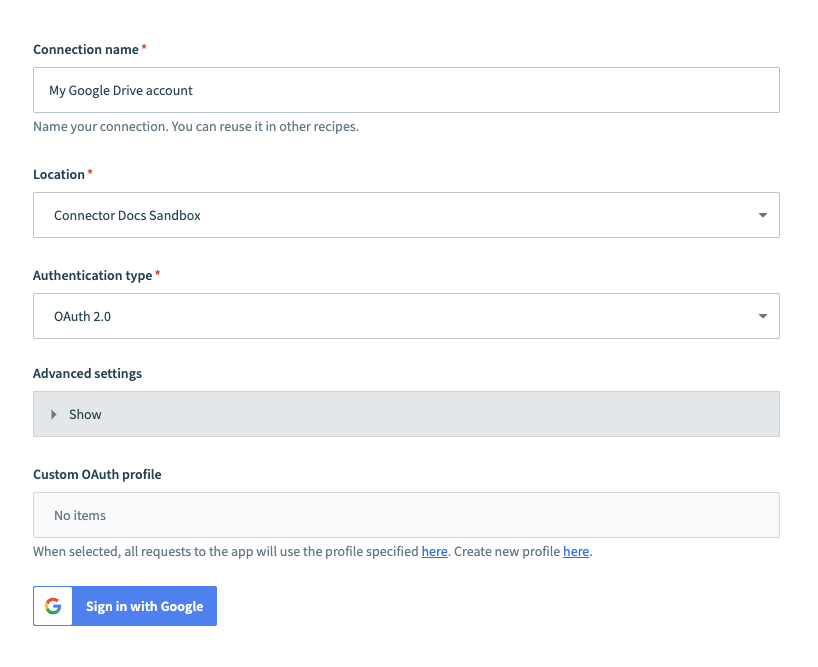The width and height of the screenshot is (818, 667).
Task: Expand the Advanced settings section bar
Action: tap(406, 414)
